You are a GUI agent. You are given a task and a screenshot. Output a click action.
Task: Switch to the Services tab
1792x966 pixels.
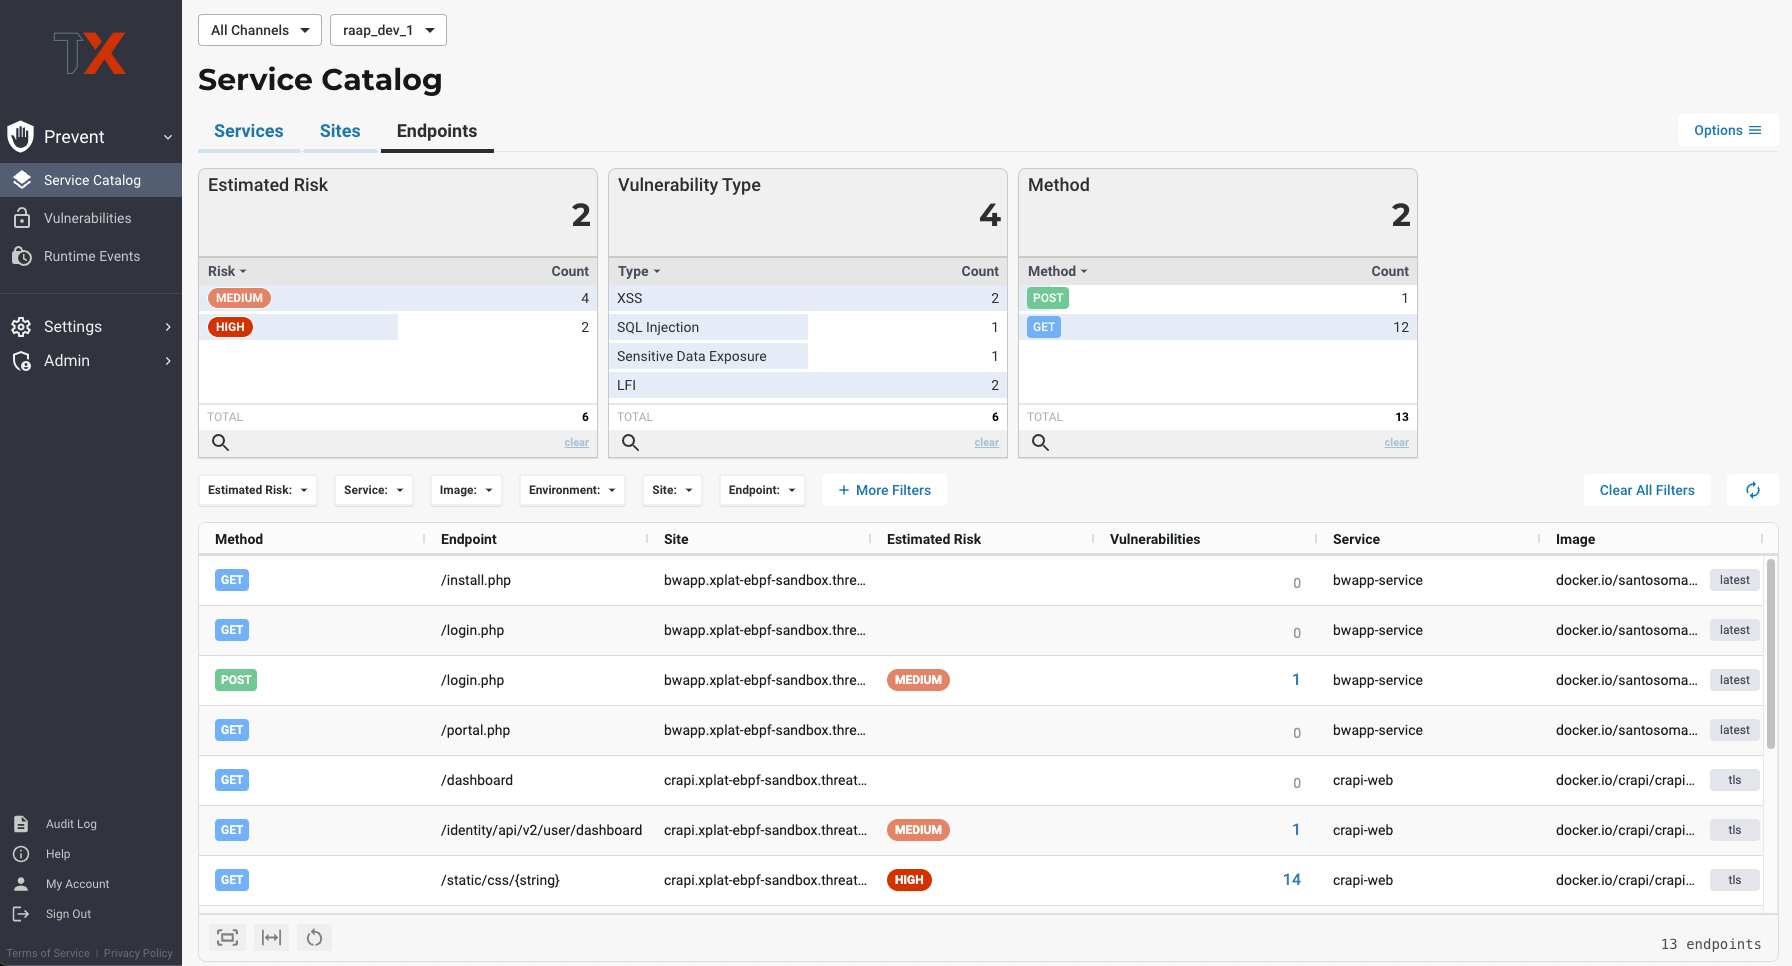[x=249, y=131]
